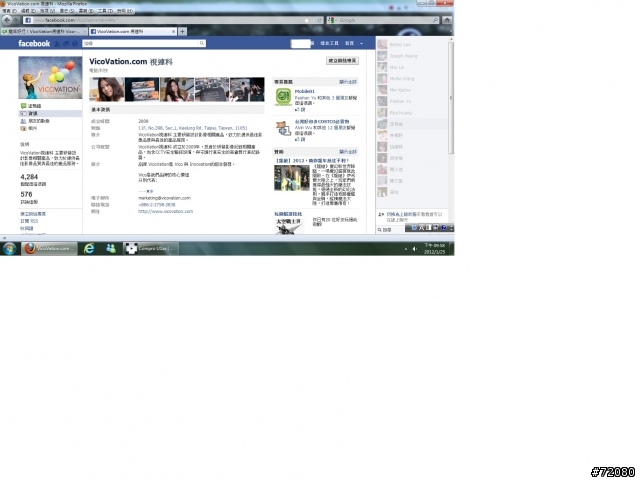
Task: Close the VicoVation.com Facebook tab
Action: click(x=173, y=31)
